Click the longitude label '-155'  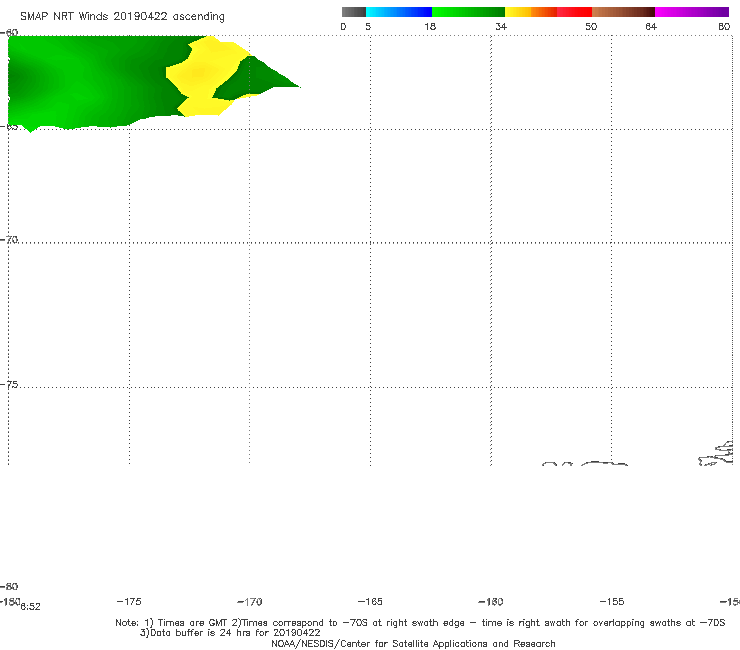pos(612,601)
